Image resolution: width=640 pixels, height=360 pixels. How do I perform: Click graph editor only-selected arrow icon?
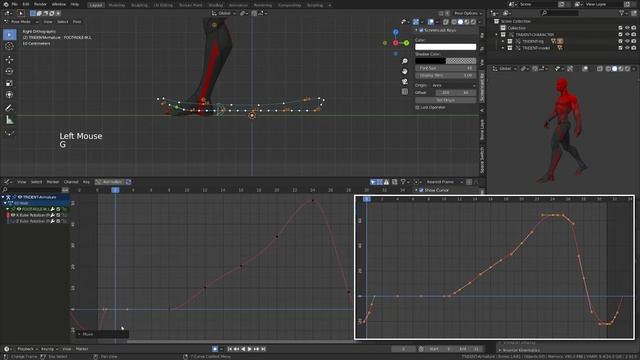373,182
